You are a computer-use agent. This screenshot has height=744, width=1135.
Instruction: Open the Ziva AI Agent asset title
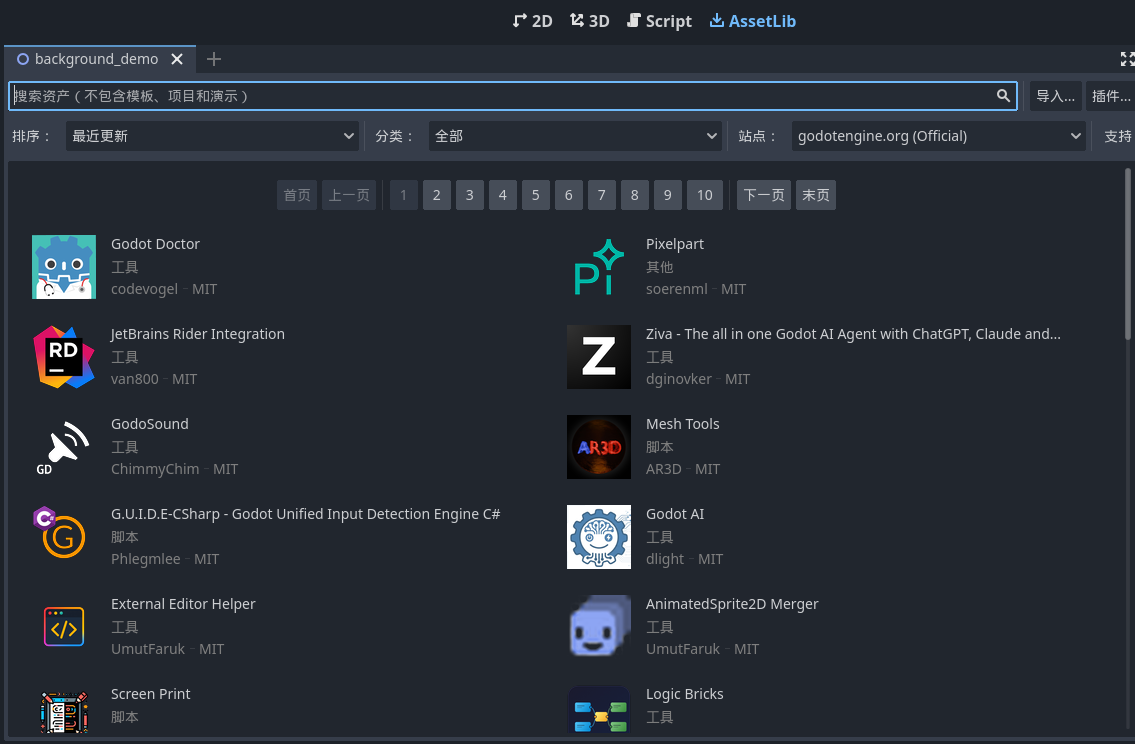(853, 334)
